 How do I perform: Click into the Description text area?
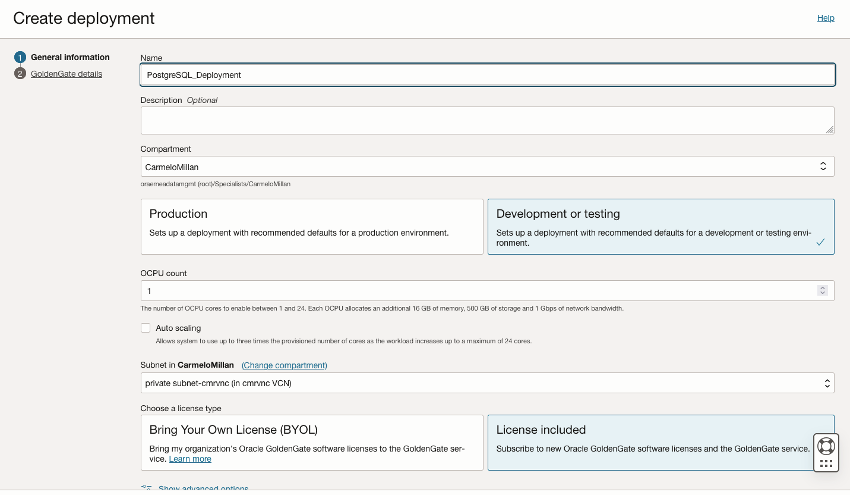[x=487, y=120]
